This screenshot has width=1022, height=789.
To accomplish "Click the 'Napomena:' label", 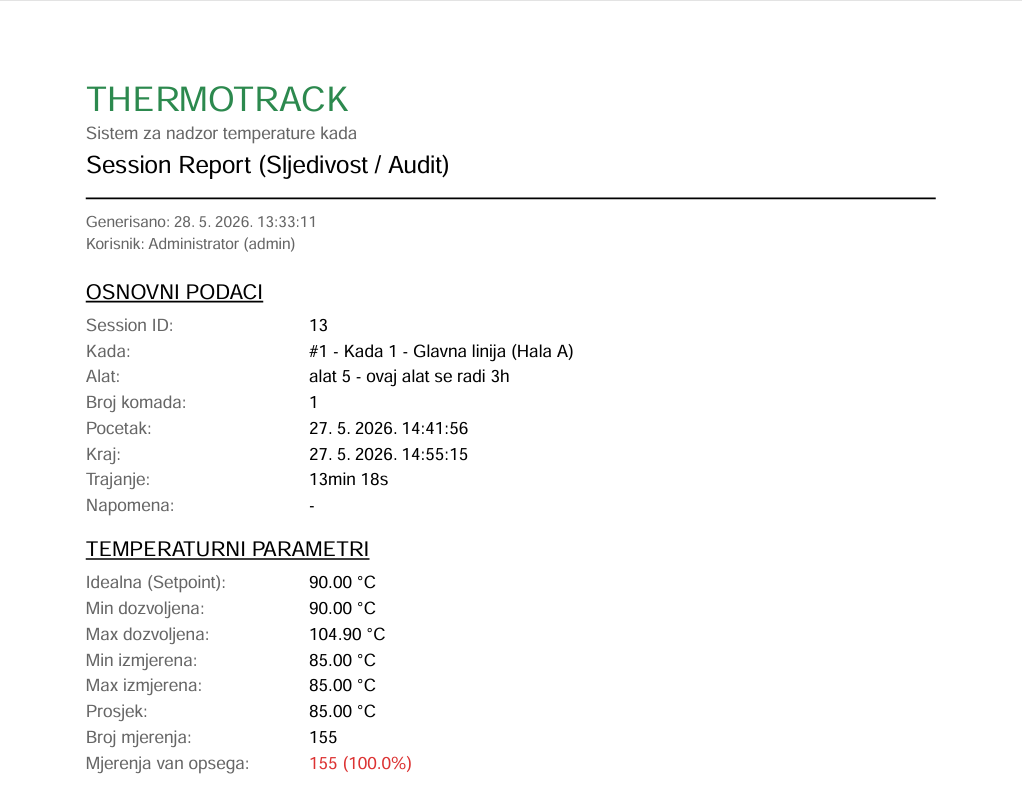I will [130, 506].
